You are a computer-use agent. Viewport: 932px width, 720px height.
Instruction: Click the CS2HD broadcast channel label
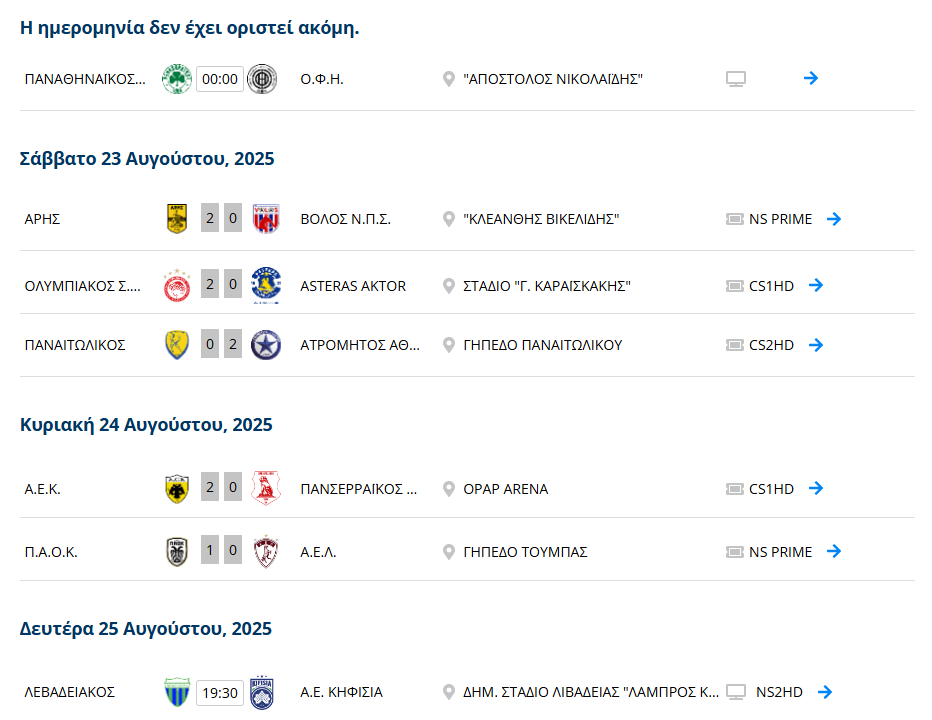pos(772,345)
